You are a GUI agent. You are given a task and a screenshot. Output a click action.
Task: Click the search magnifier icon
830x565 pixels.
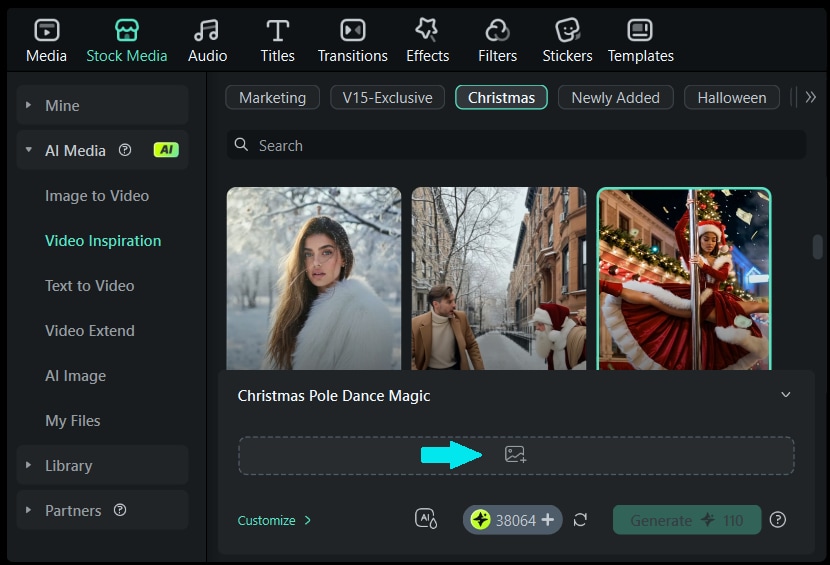[241, 145]
